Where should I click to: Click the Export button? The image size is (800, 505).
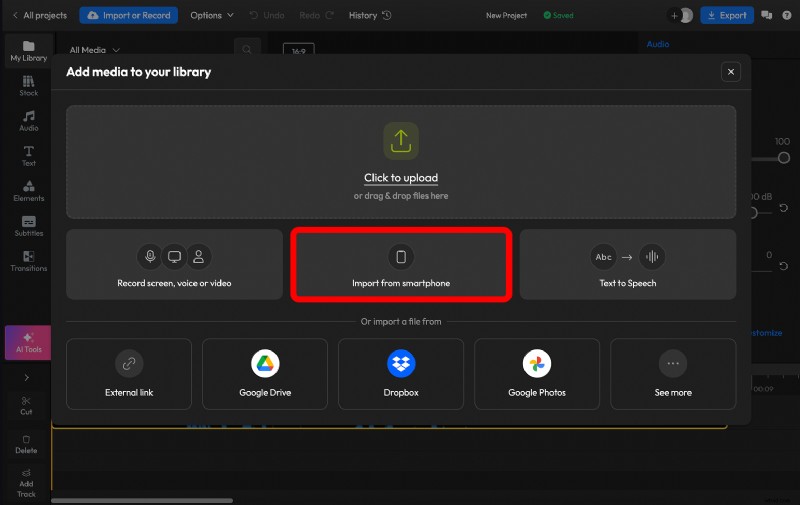727,15
